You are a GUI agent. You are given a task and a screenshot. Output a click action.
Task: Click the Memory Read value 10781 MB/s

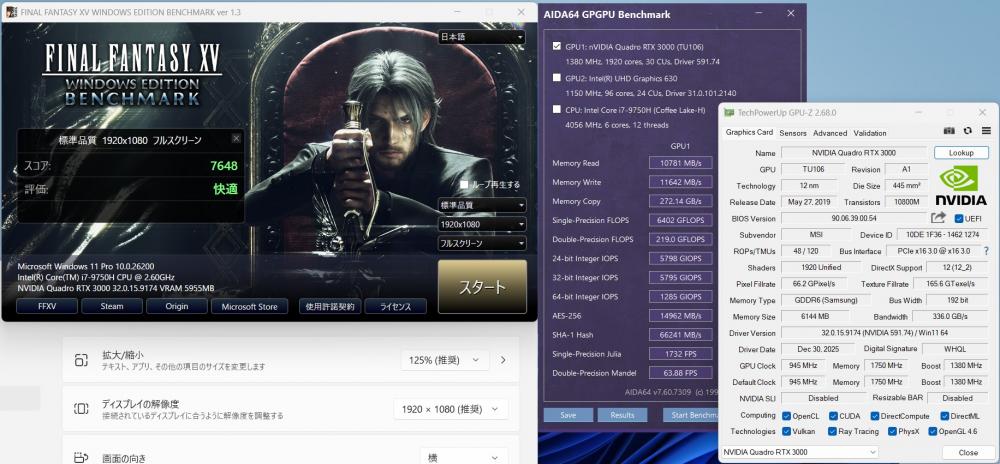(680, 163)
